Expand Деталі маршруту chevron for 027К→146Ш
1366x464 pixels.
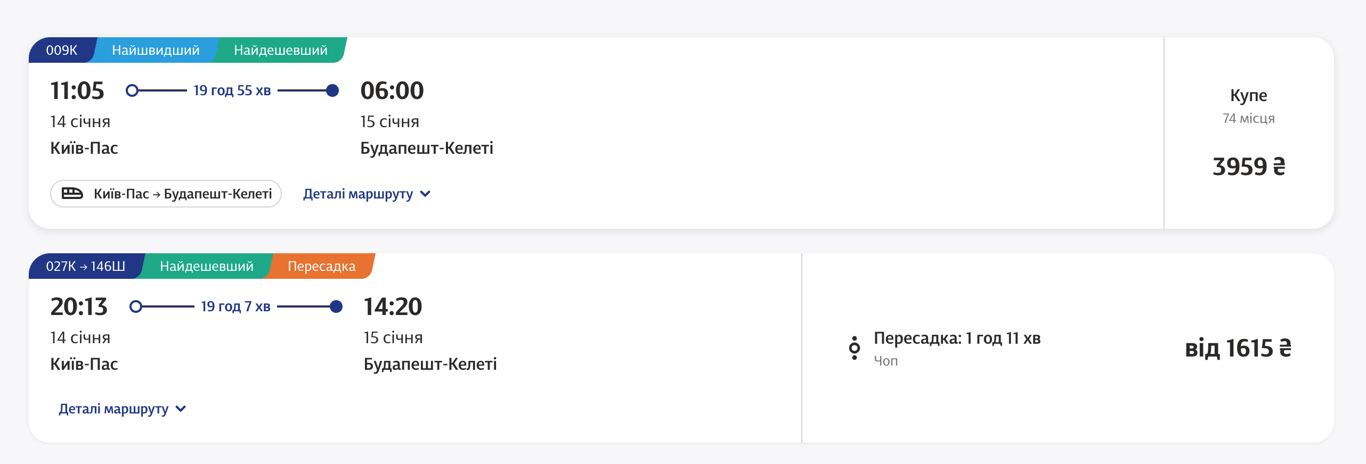click(181, 409)
